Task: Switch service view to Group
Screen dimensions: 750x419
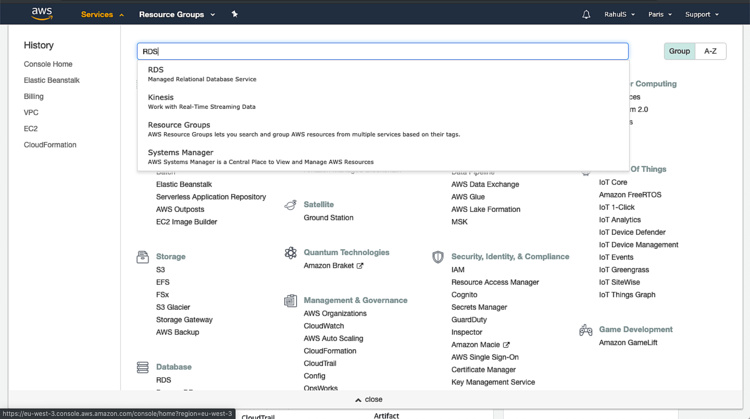Action: (x=679, y=51)
